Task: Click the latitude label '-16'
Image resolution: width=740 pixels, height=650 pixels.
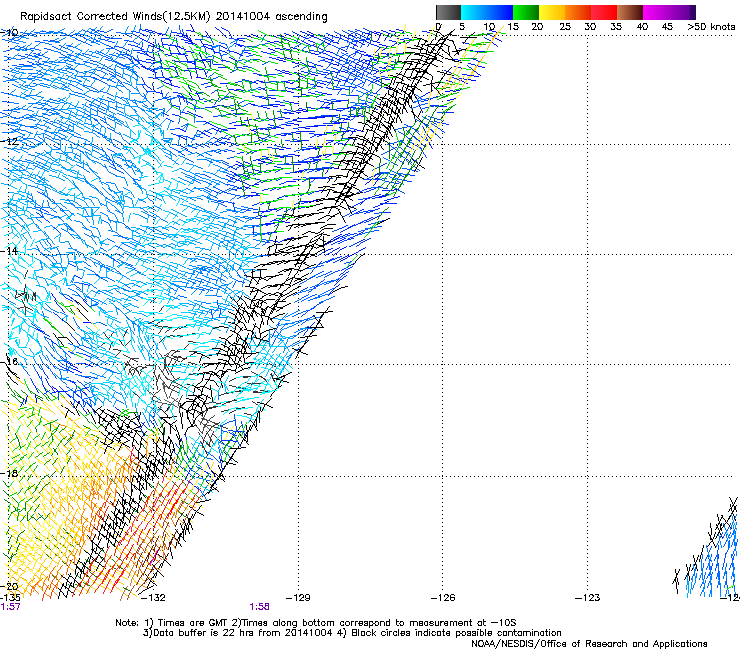Action: (x=9, y=361)
